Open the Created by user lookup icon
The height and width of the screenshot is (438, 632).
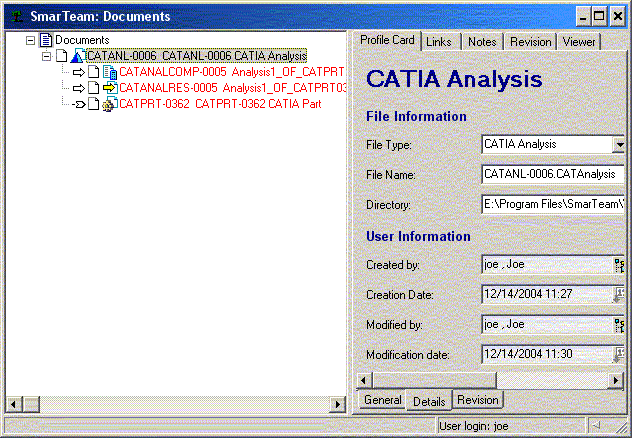tap(618, 265)
